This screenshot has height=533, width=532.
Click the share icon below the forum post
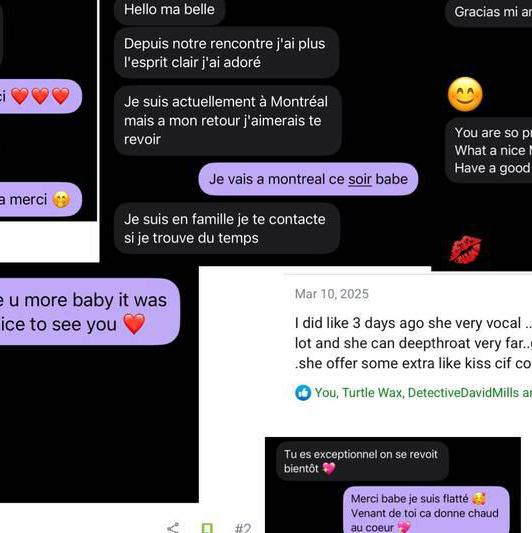(173, 528)
